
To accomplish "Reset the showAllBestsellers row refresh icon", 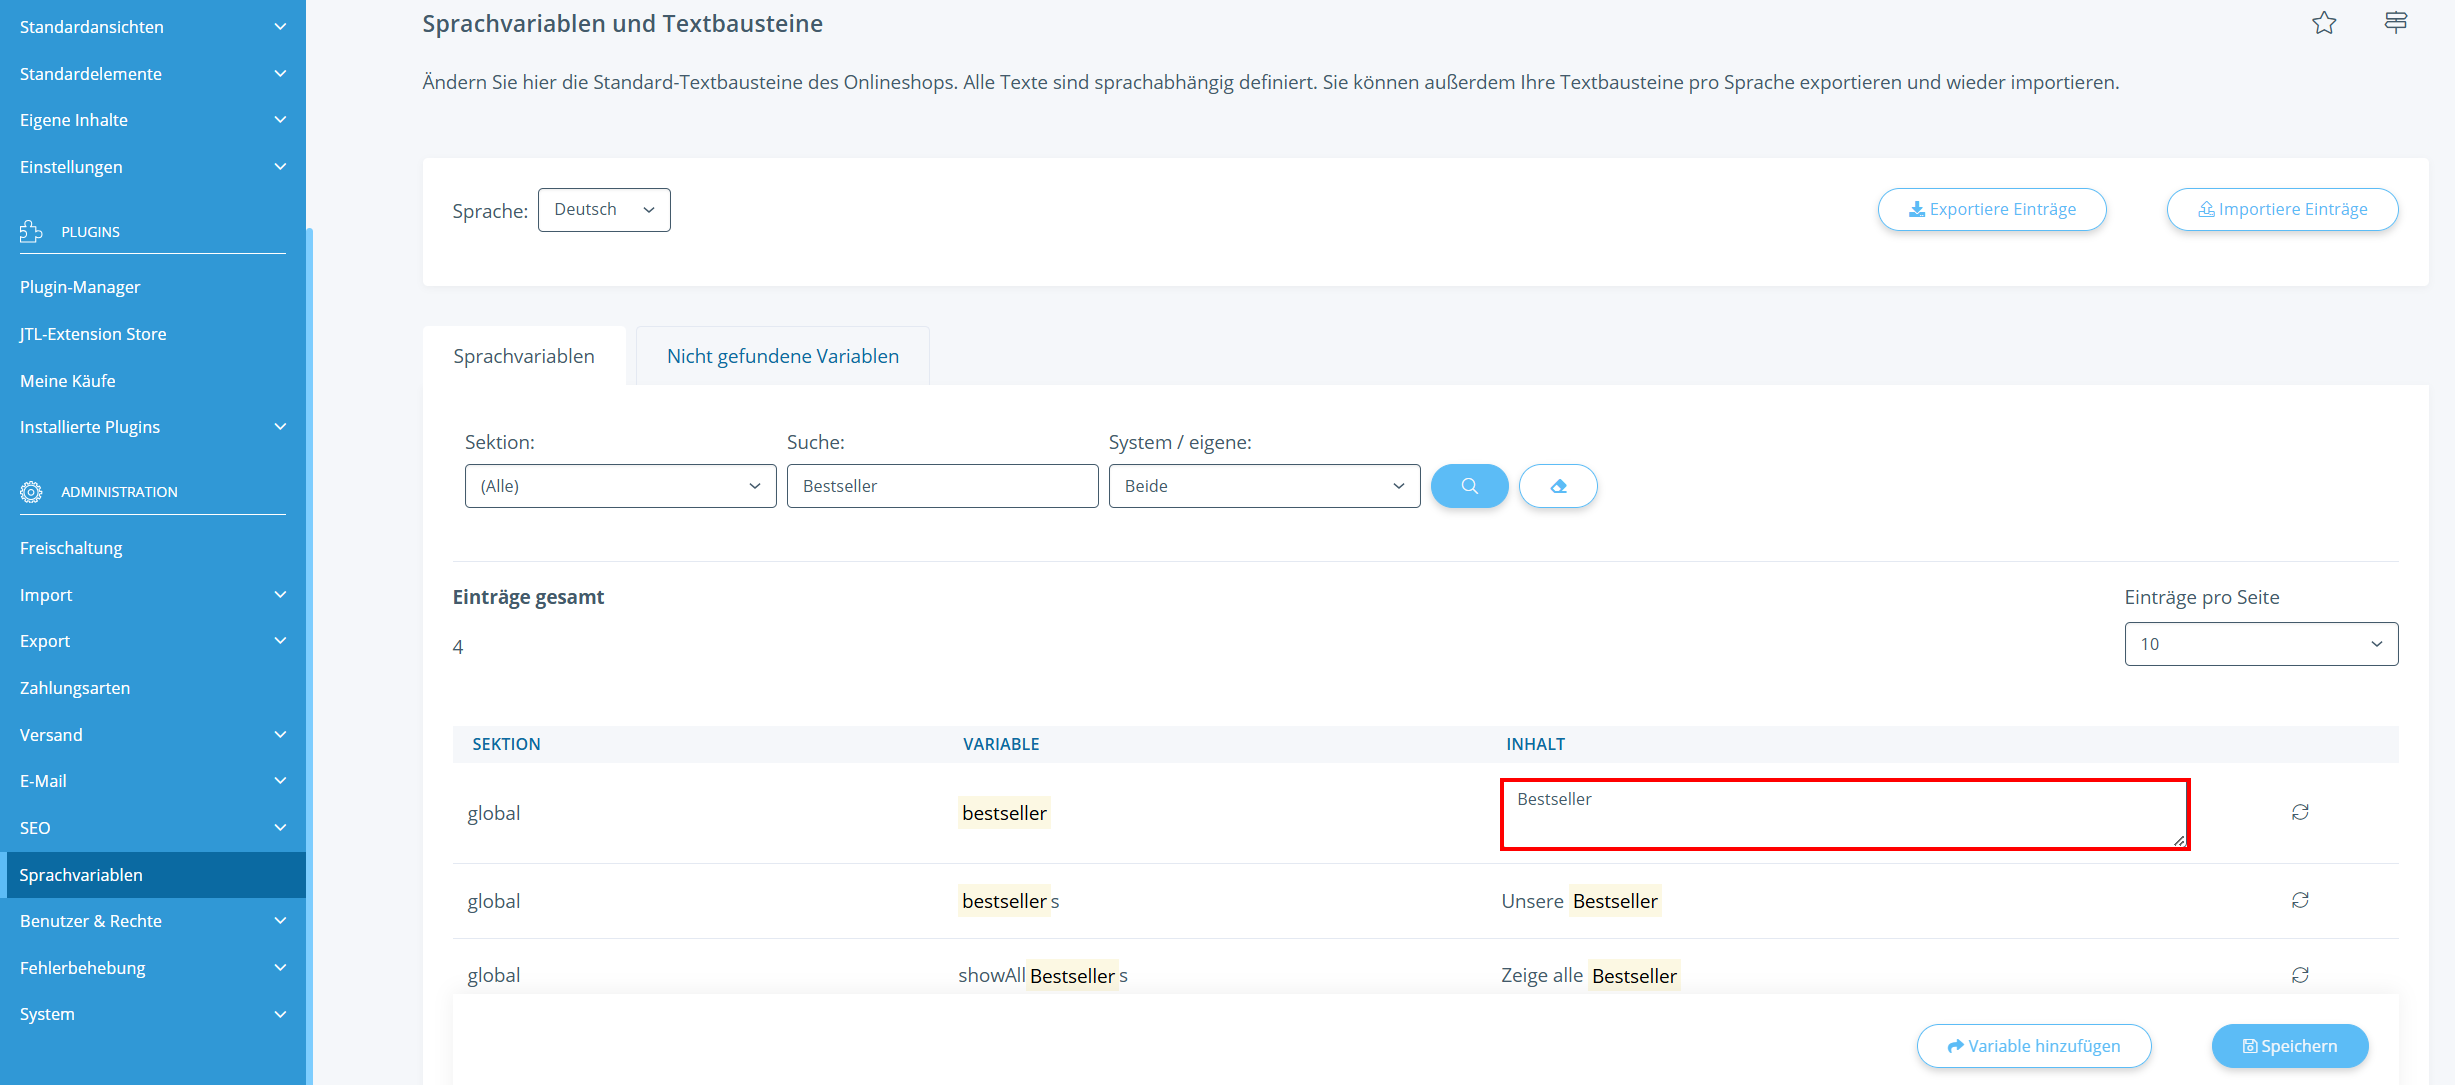I will coord(2299,975).
